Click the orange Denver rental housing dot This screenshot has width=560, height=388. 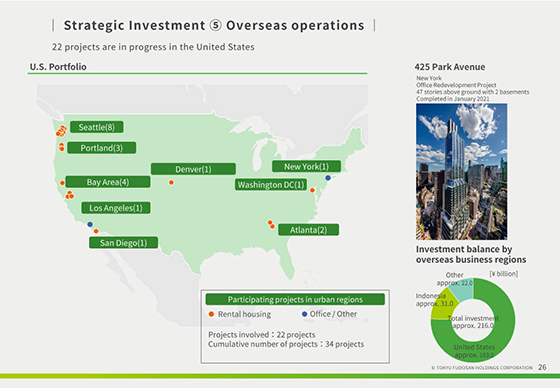point(171,183)
